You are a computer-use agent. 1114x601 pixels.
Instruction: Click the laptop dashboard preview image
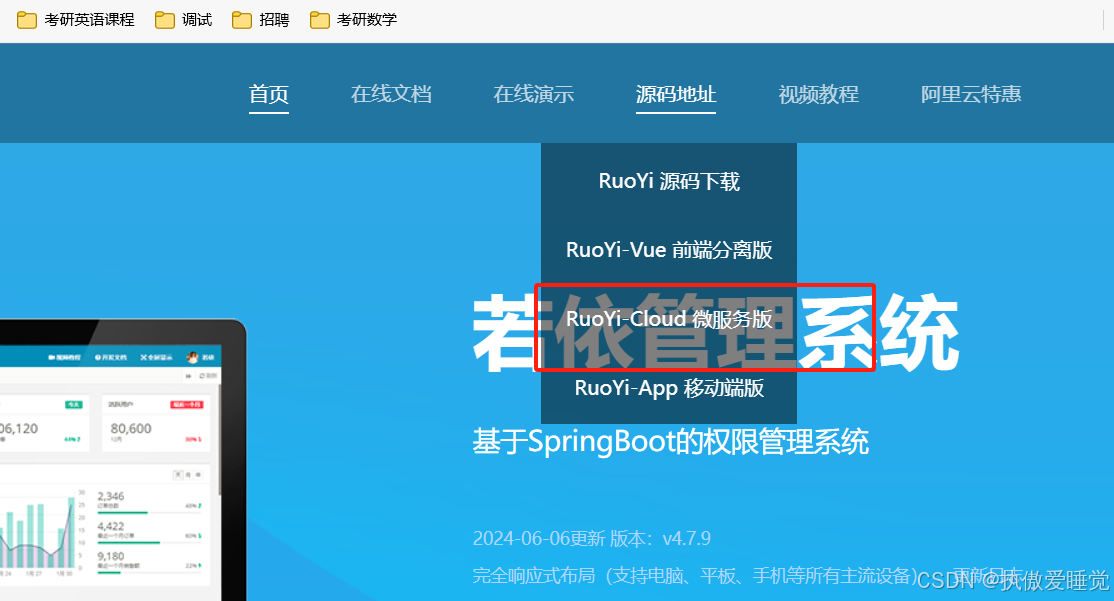coord(121,460)
